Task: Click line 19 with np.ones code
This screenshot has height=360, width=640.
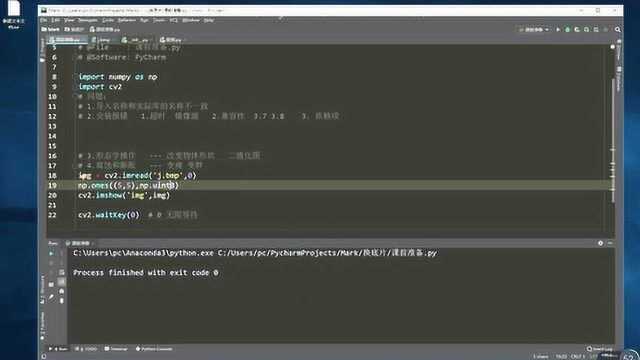Action: [x=128, y=185]
